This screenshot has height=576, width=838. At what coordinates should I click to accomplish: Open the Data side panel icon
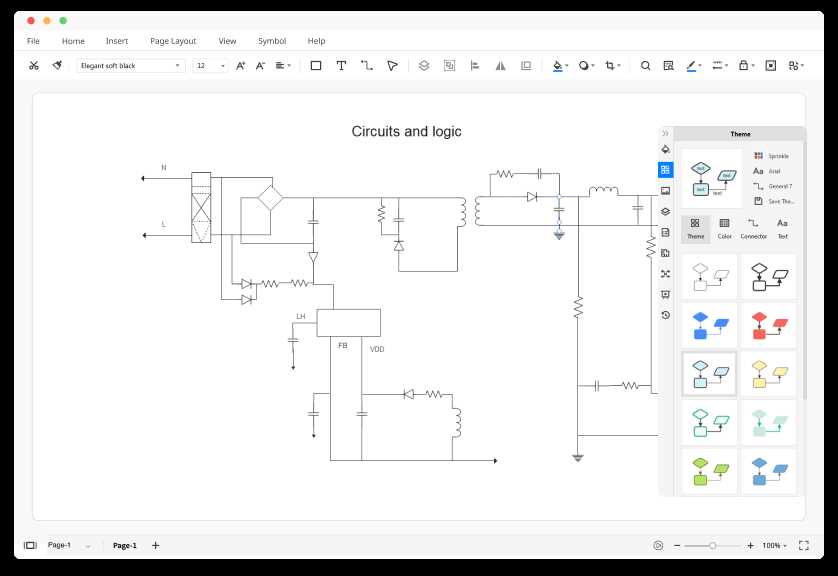[665, 253]
